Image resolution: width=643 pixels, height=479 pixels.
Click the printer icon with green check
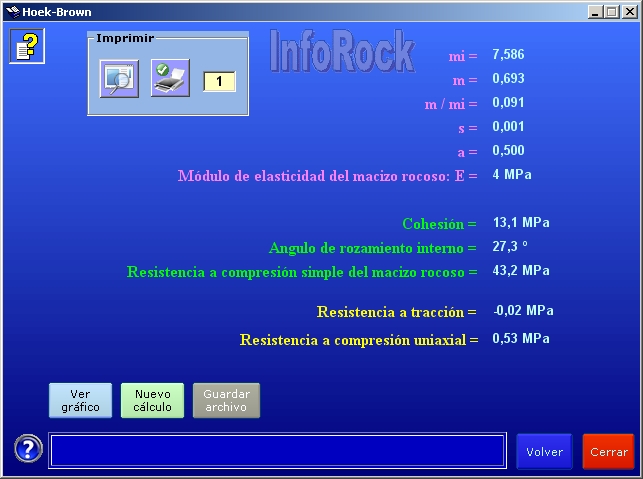170,78
